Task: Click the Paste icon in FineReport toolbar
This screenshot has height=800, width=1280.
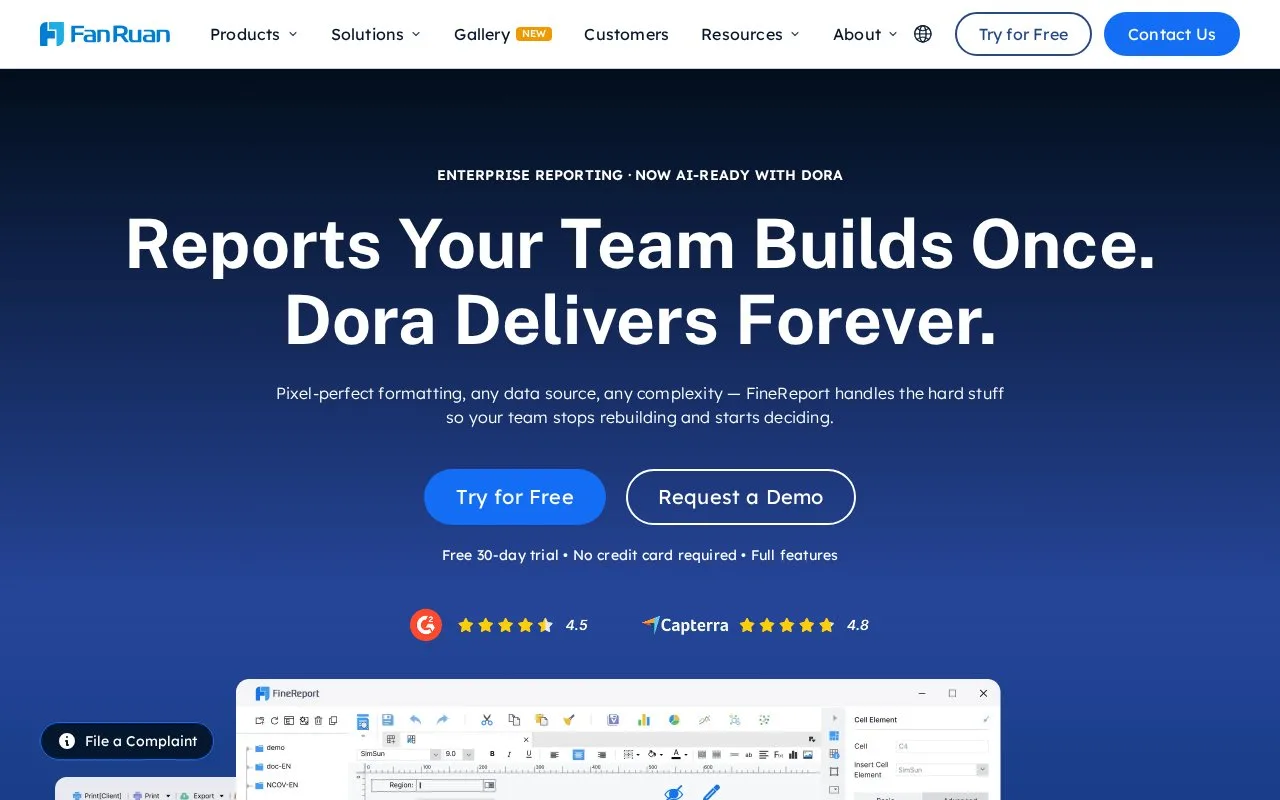Action: (541, 719)
